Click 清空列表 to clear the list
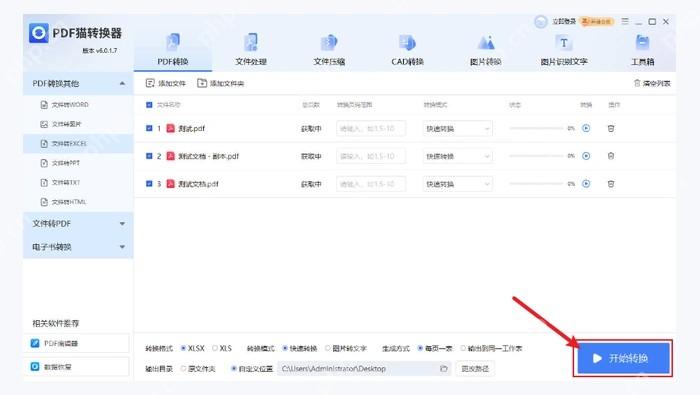Screen dimensions: 700x395 (x=652, y=83)
